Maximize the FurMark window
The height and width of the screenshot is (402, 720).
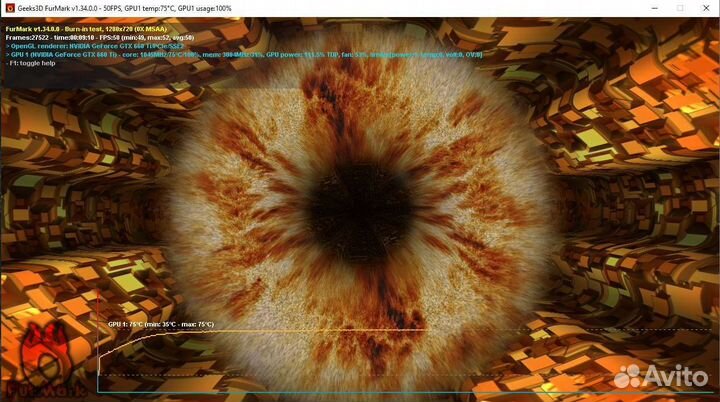(680, 8)
